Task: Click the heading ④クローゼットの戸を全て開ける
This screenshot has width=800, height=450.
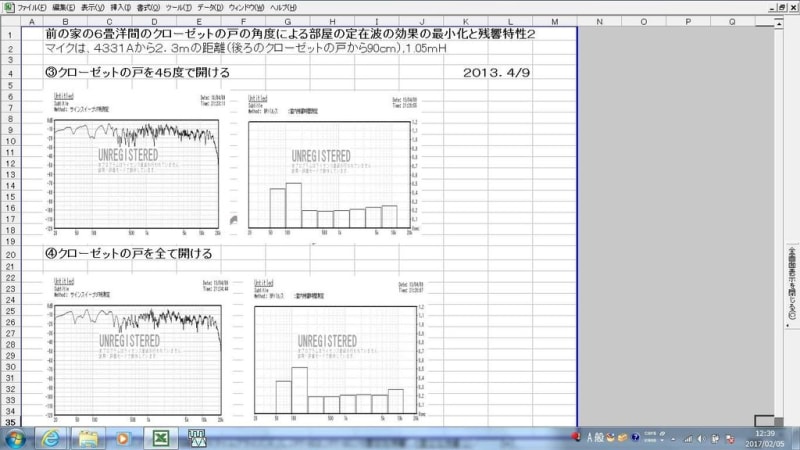Action: [129, 254]
